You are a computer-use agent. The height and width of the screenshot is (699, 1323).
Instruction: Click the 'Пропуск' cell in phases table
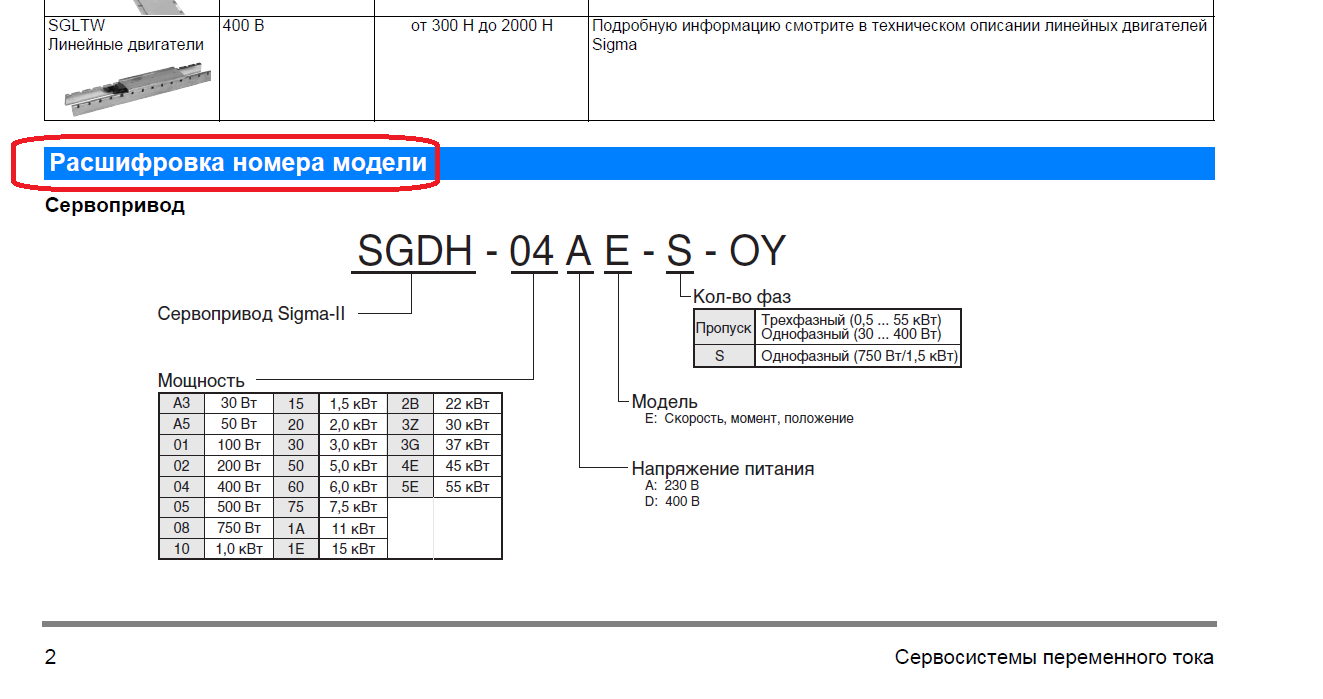tap(724, 328)
